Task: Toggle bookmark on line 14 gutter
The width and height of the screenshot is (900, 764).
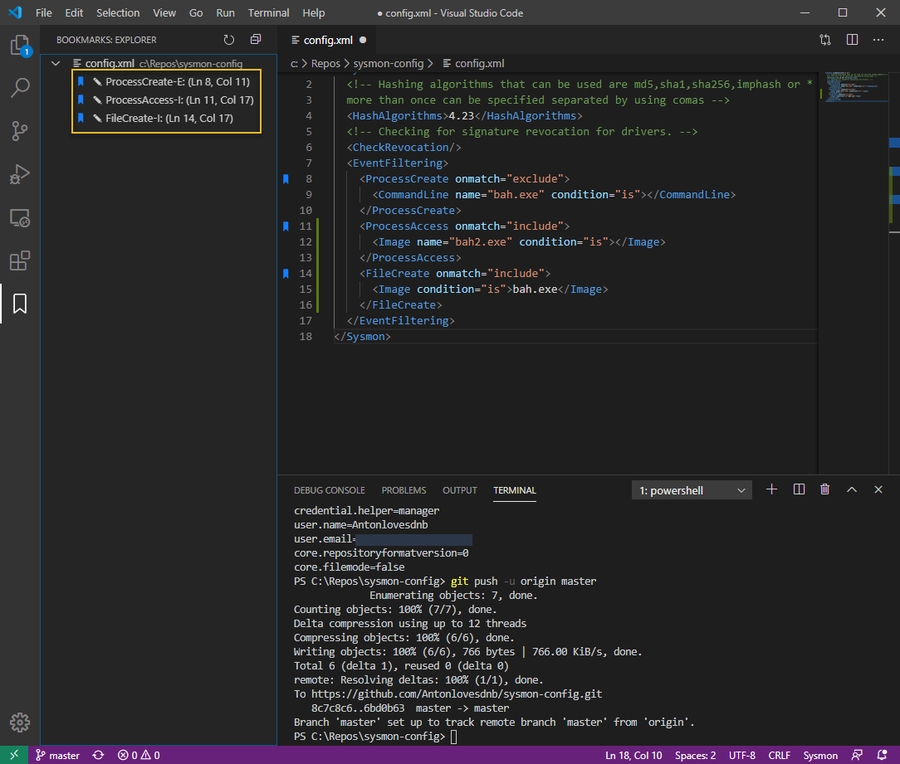Action: (286, 273)
